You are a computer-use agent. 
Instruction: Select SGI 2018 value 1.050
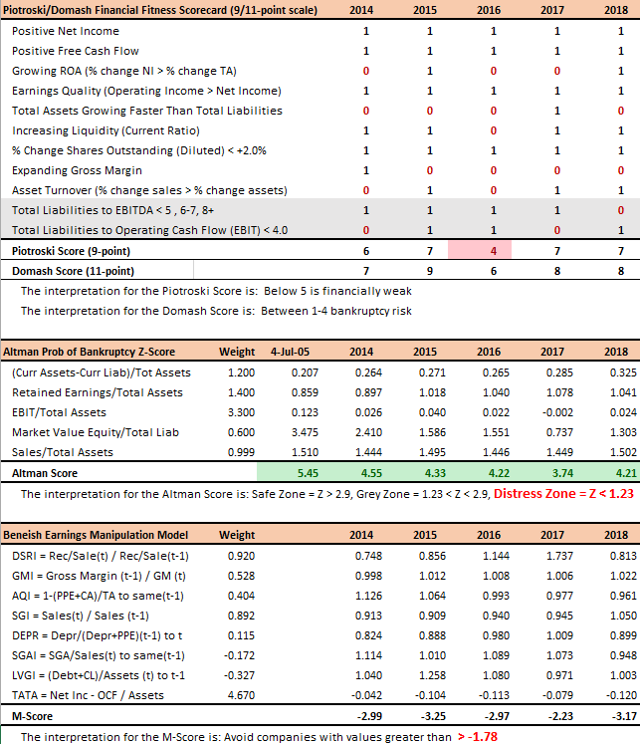click(x=623, y=615)
